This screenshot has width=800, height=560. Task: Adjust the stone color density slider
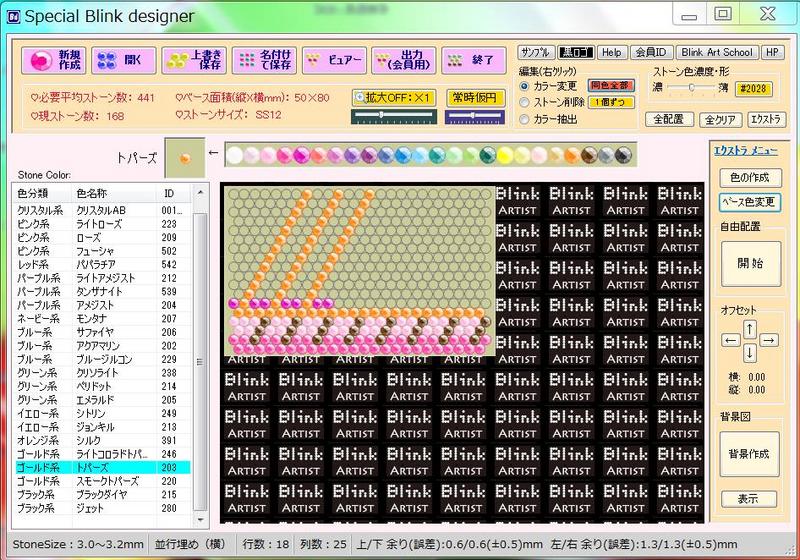(690, 88)
